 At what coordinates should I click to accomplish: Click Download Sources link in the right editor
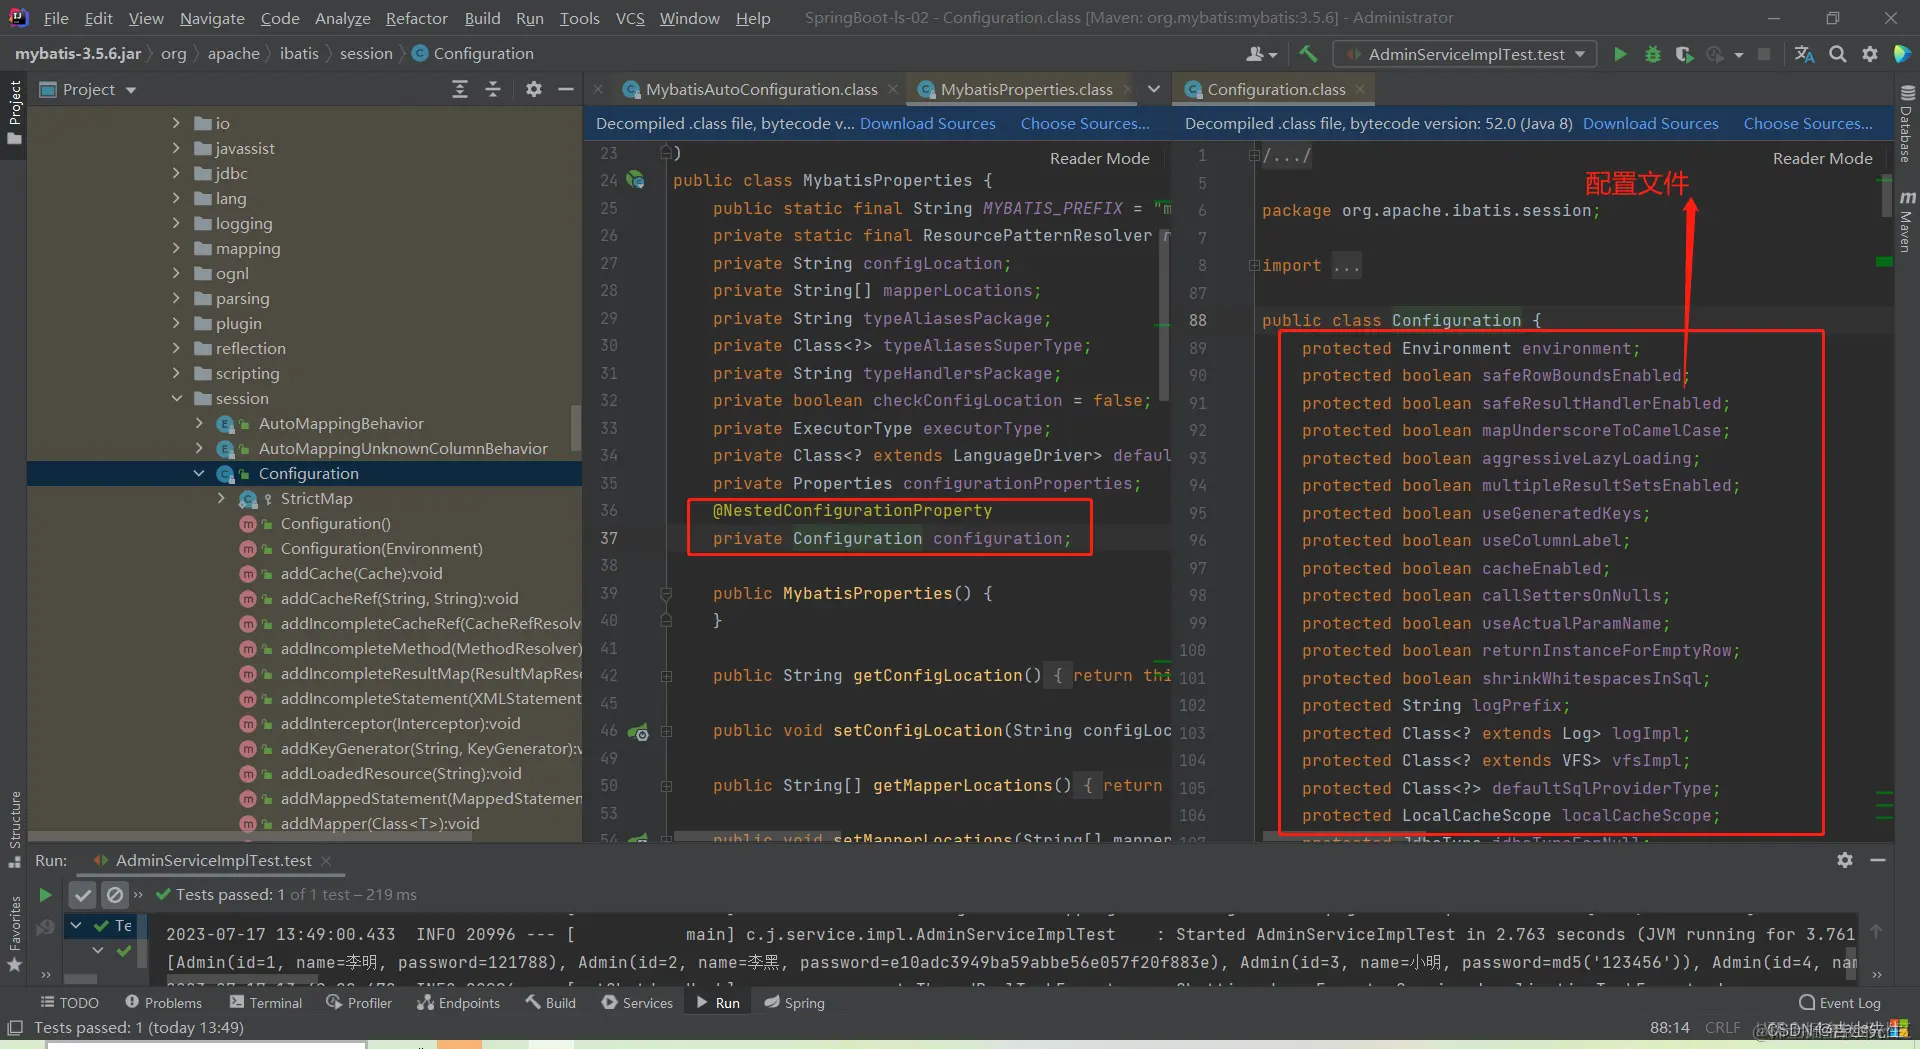[x=1650, y=123]
